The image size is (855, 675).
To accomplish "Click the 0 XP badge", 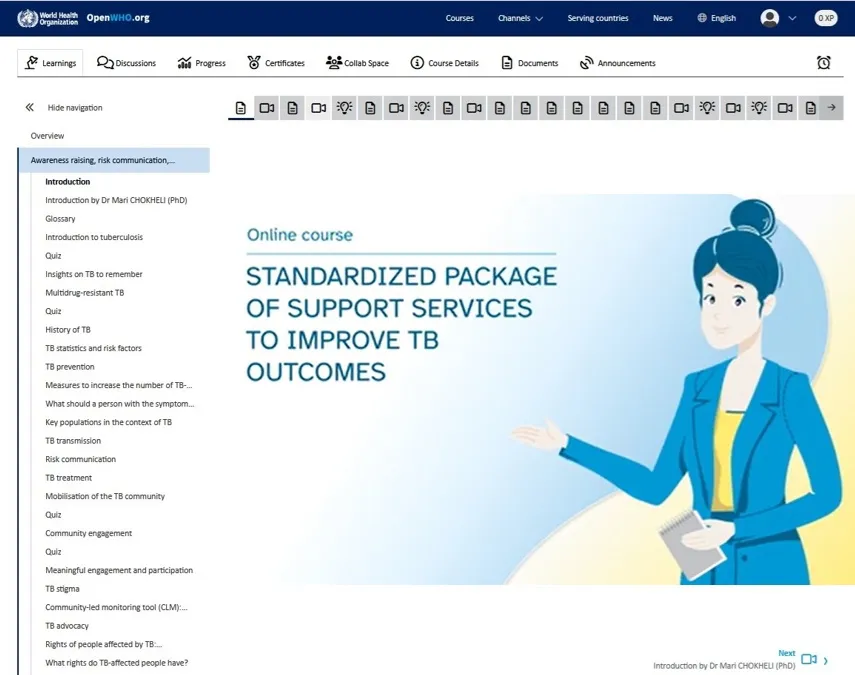I will tap(825, 17).
